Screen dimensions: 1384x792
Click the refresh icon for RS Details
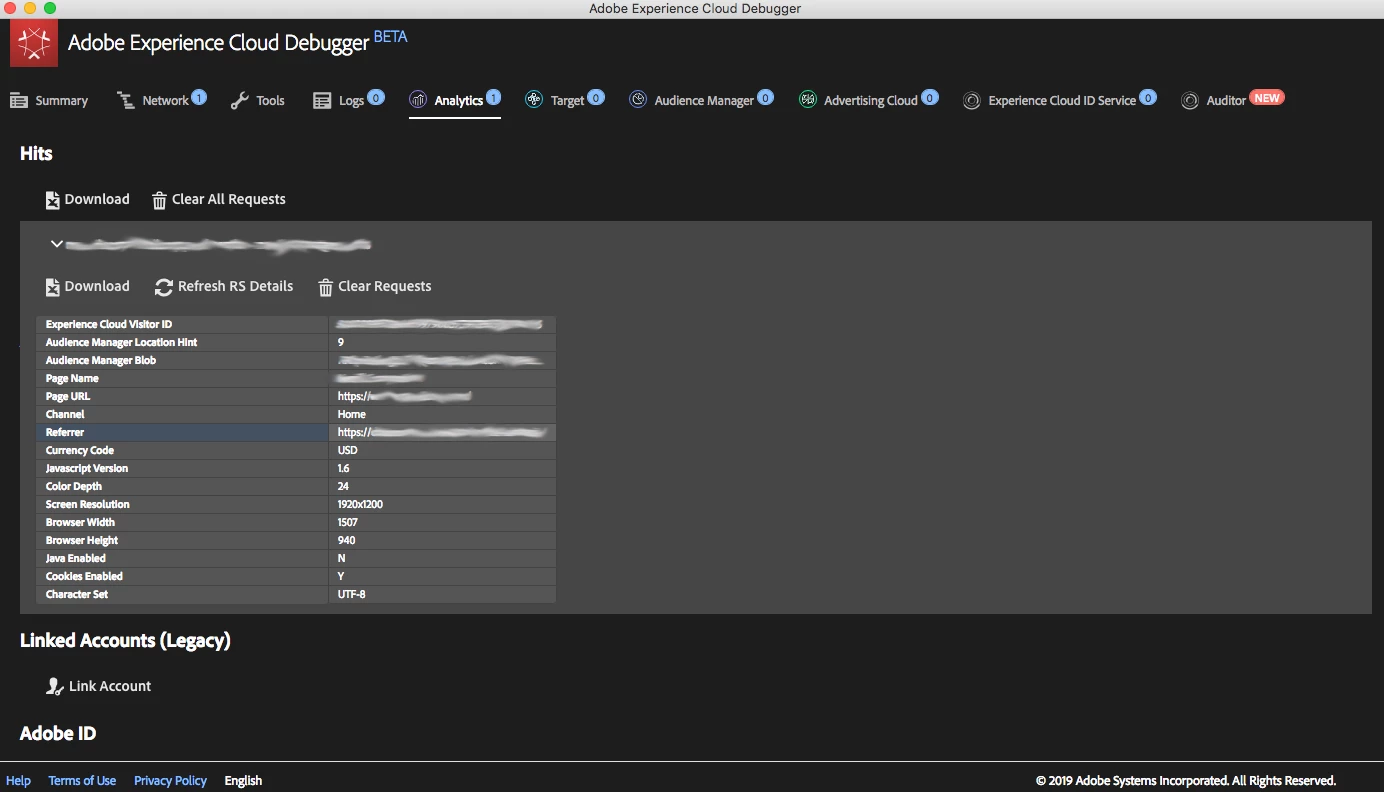pyautogui.click(x=164, y=287)
